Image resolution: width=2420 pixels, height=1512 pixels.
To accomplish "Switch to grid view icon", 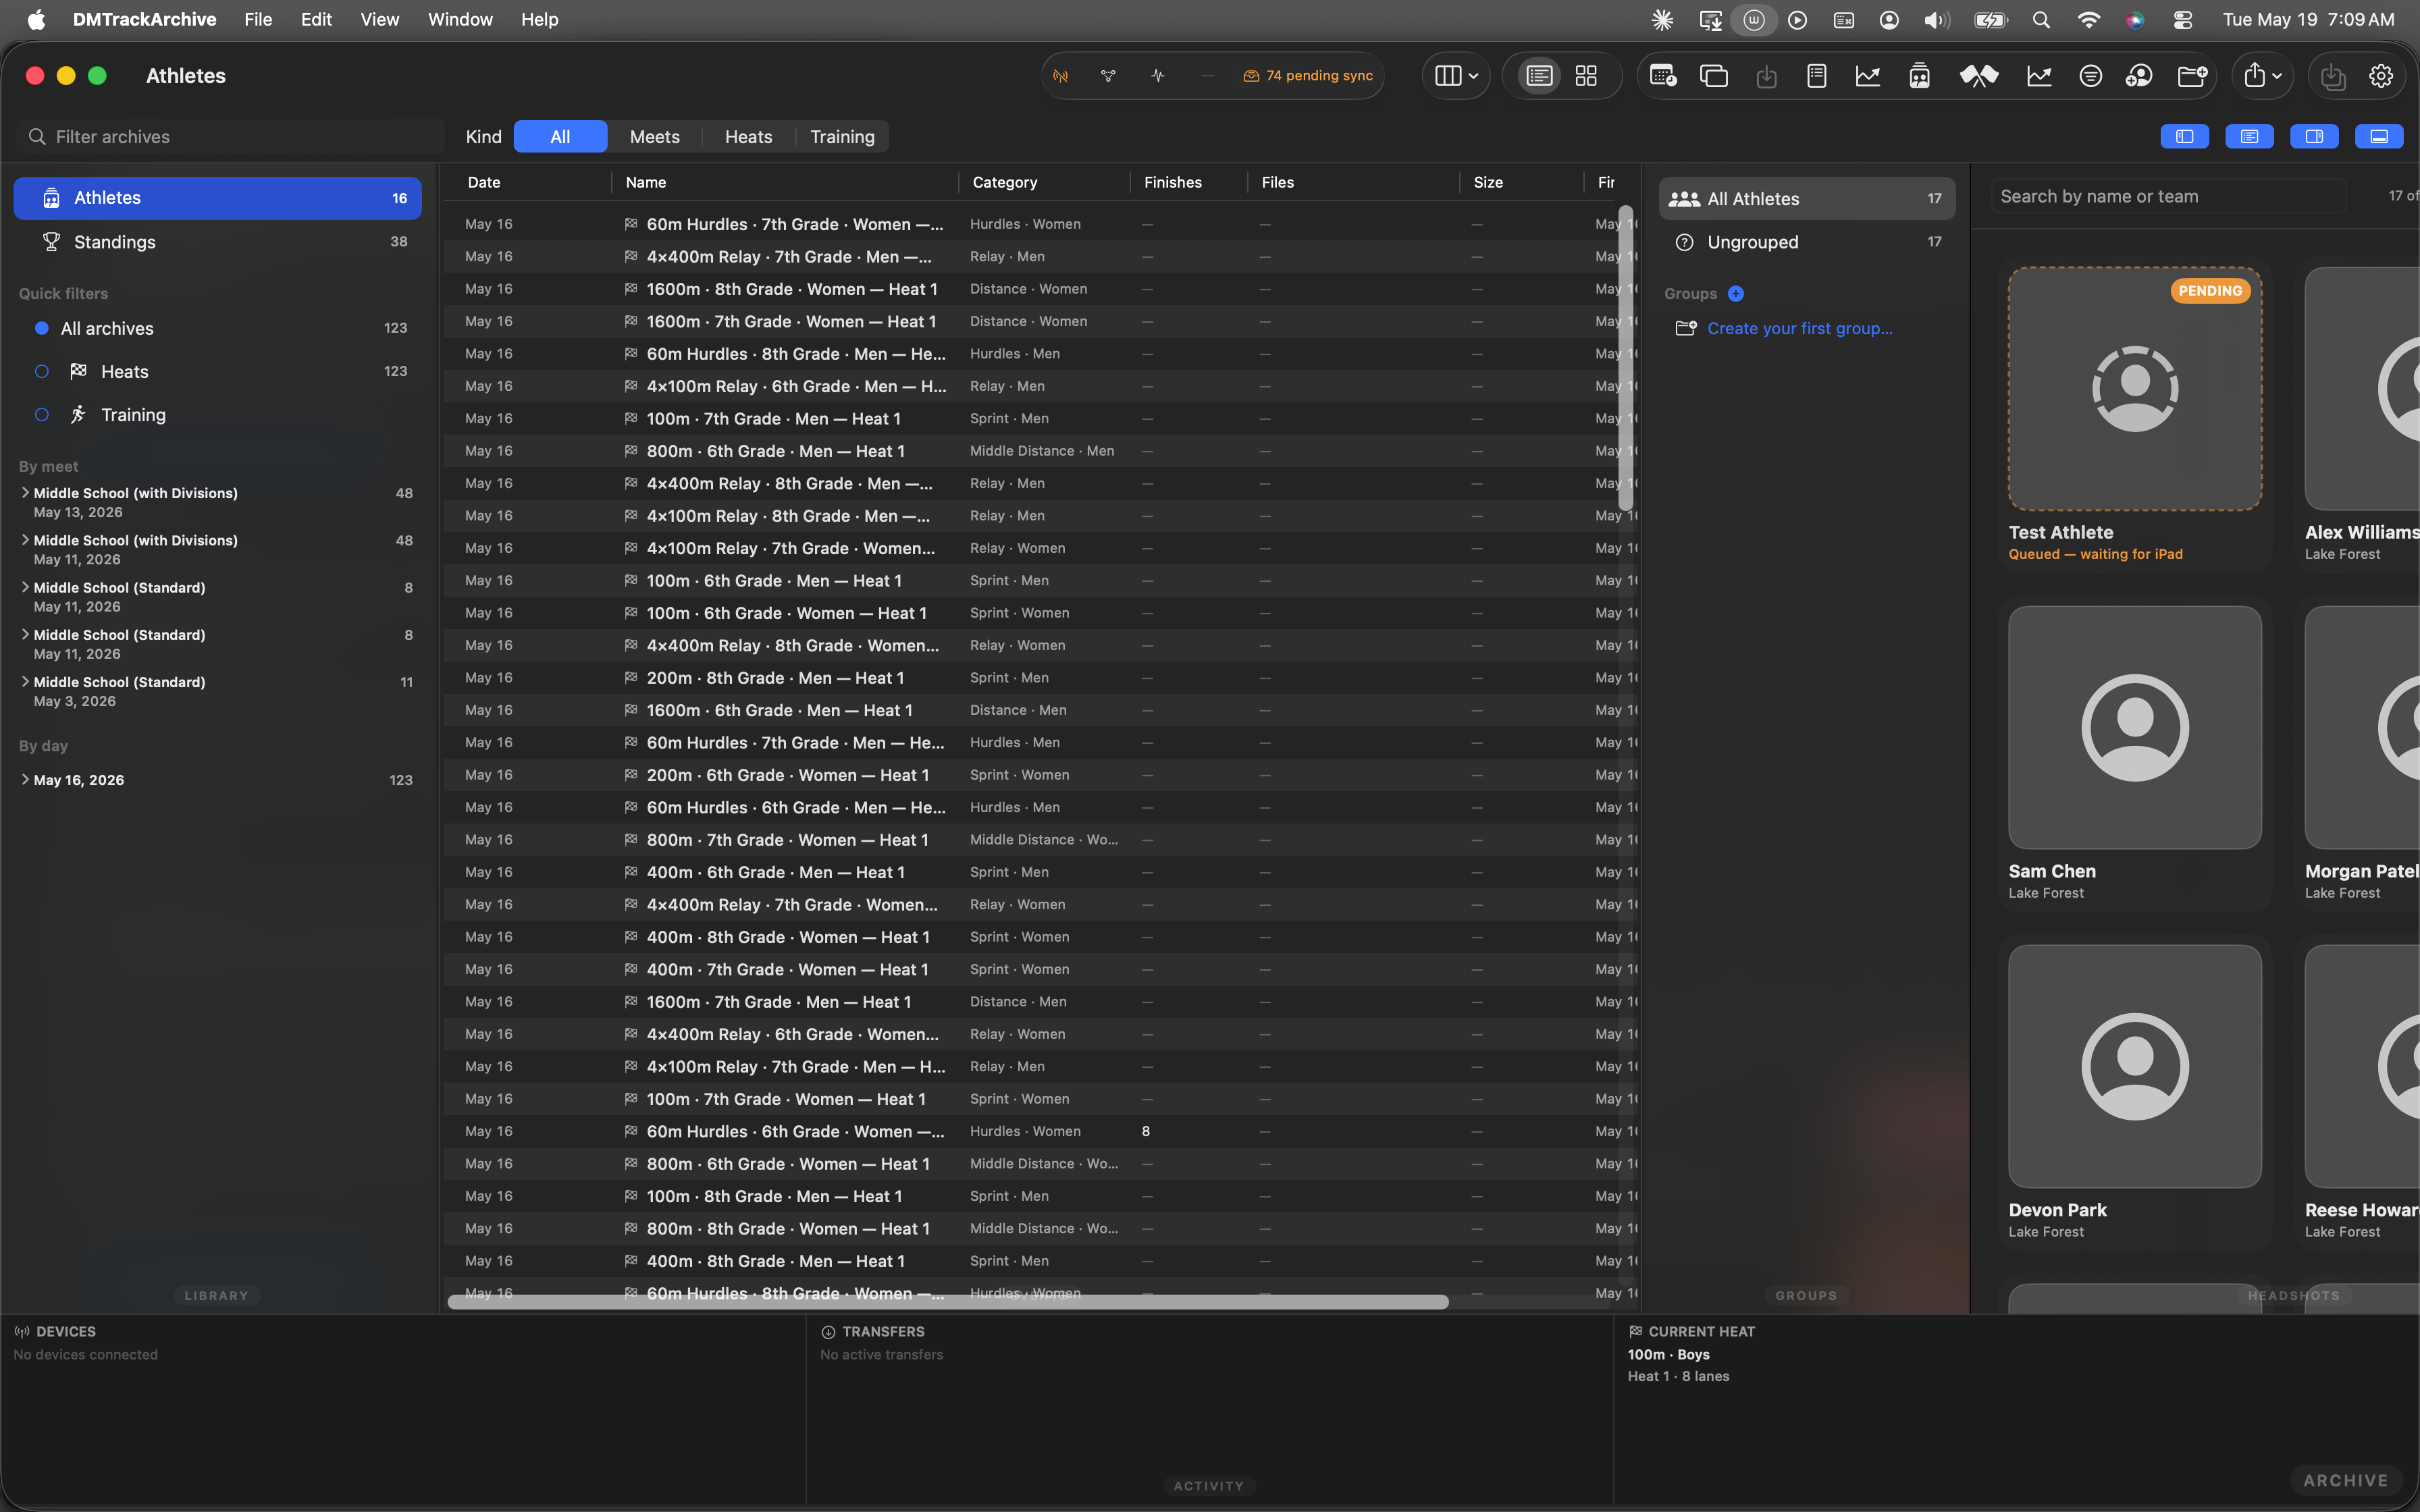I will pos(1586,76).
